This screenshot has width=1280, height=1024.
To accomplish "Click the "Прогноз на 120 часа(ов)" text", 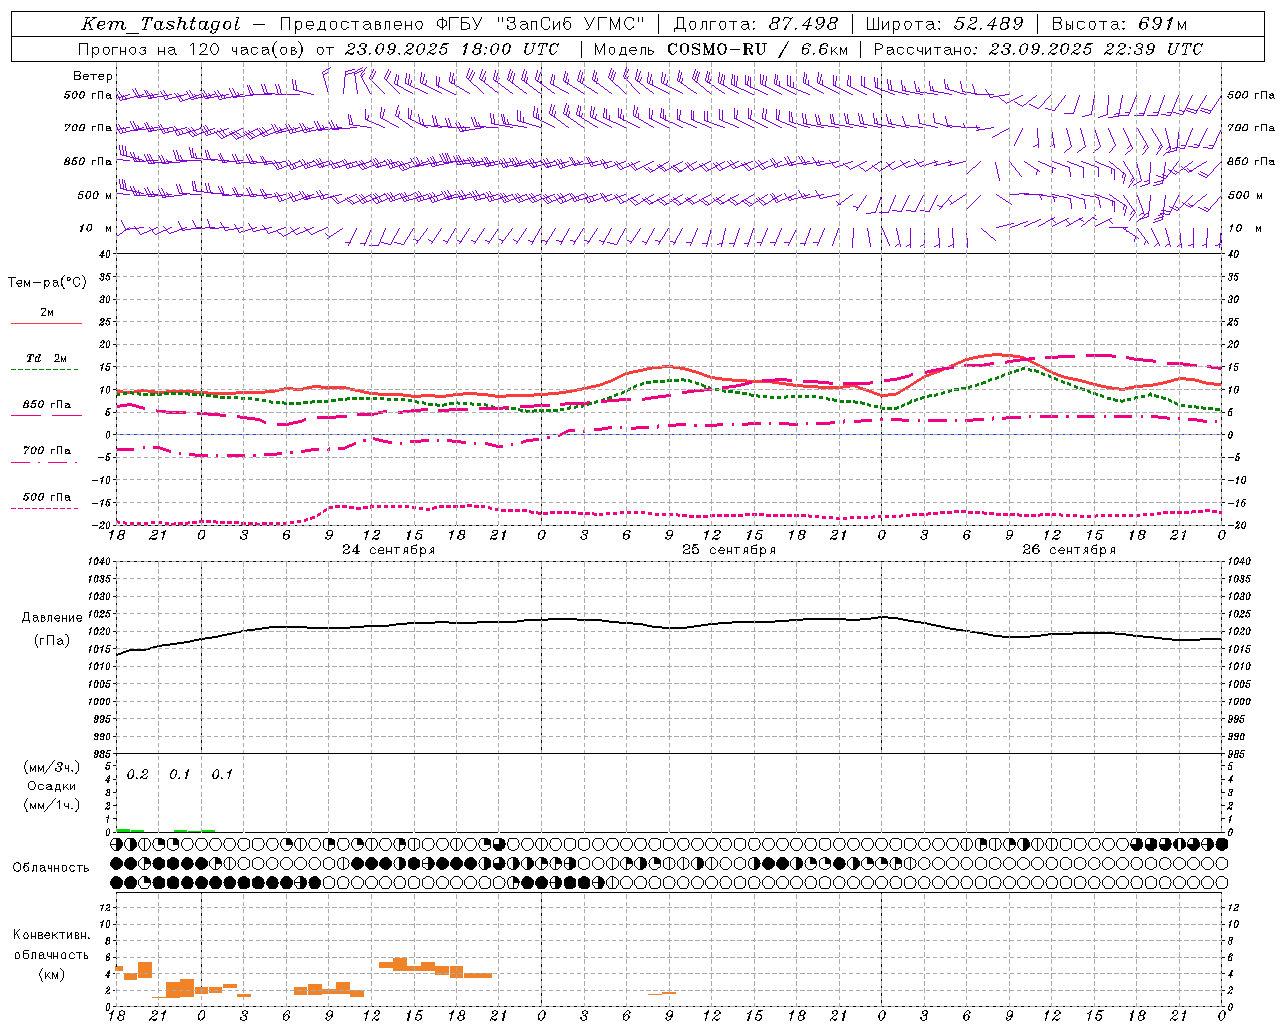I will point(192,49).
